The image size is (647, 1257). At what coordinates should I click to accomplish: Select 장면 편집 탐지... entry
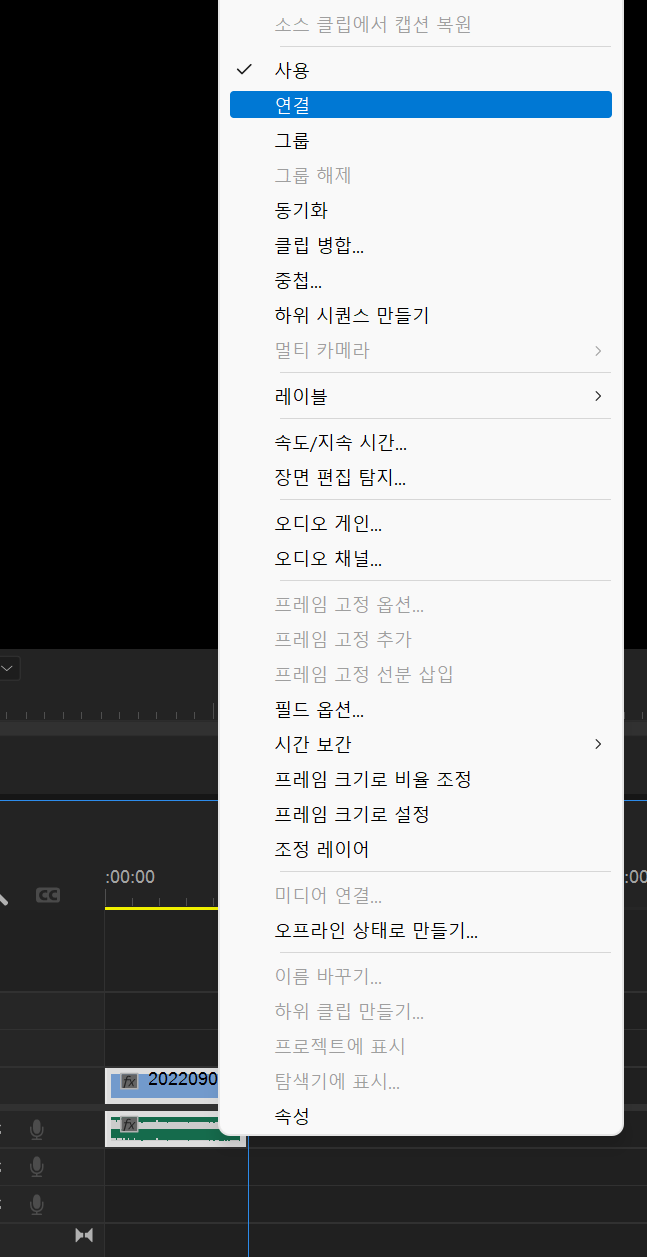[x=420, y=478]
